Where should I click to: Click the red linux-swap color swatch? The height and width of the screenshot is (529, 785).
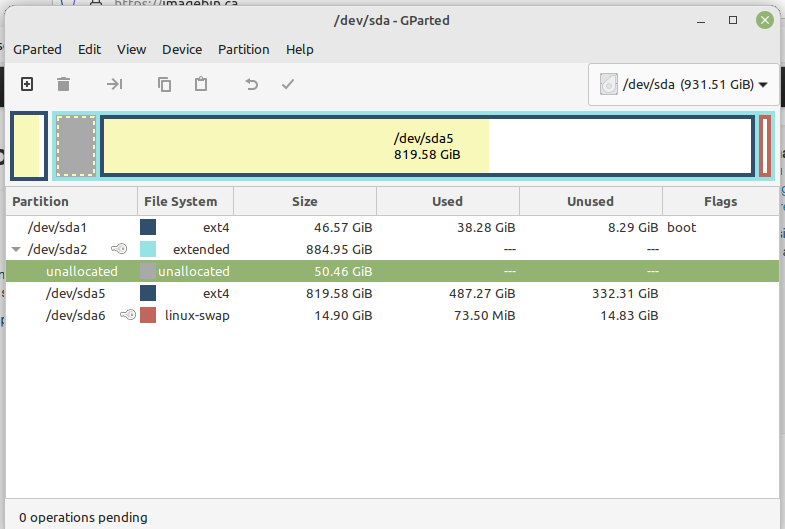[x=148, y=315]
